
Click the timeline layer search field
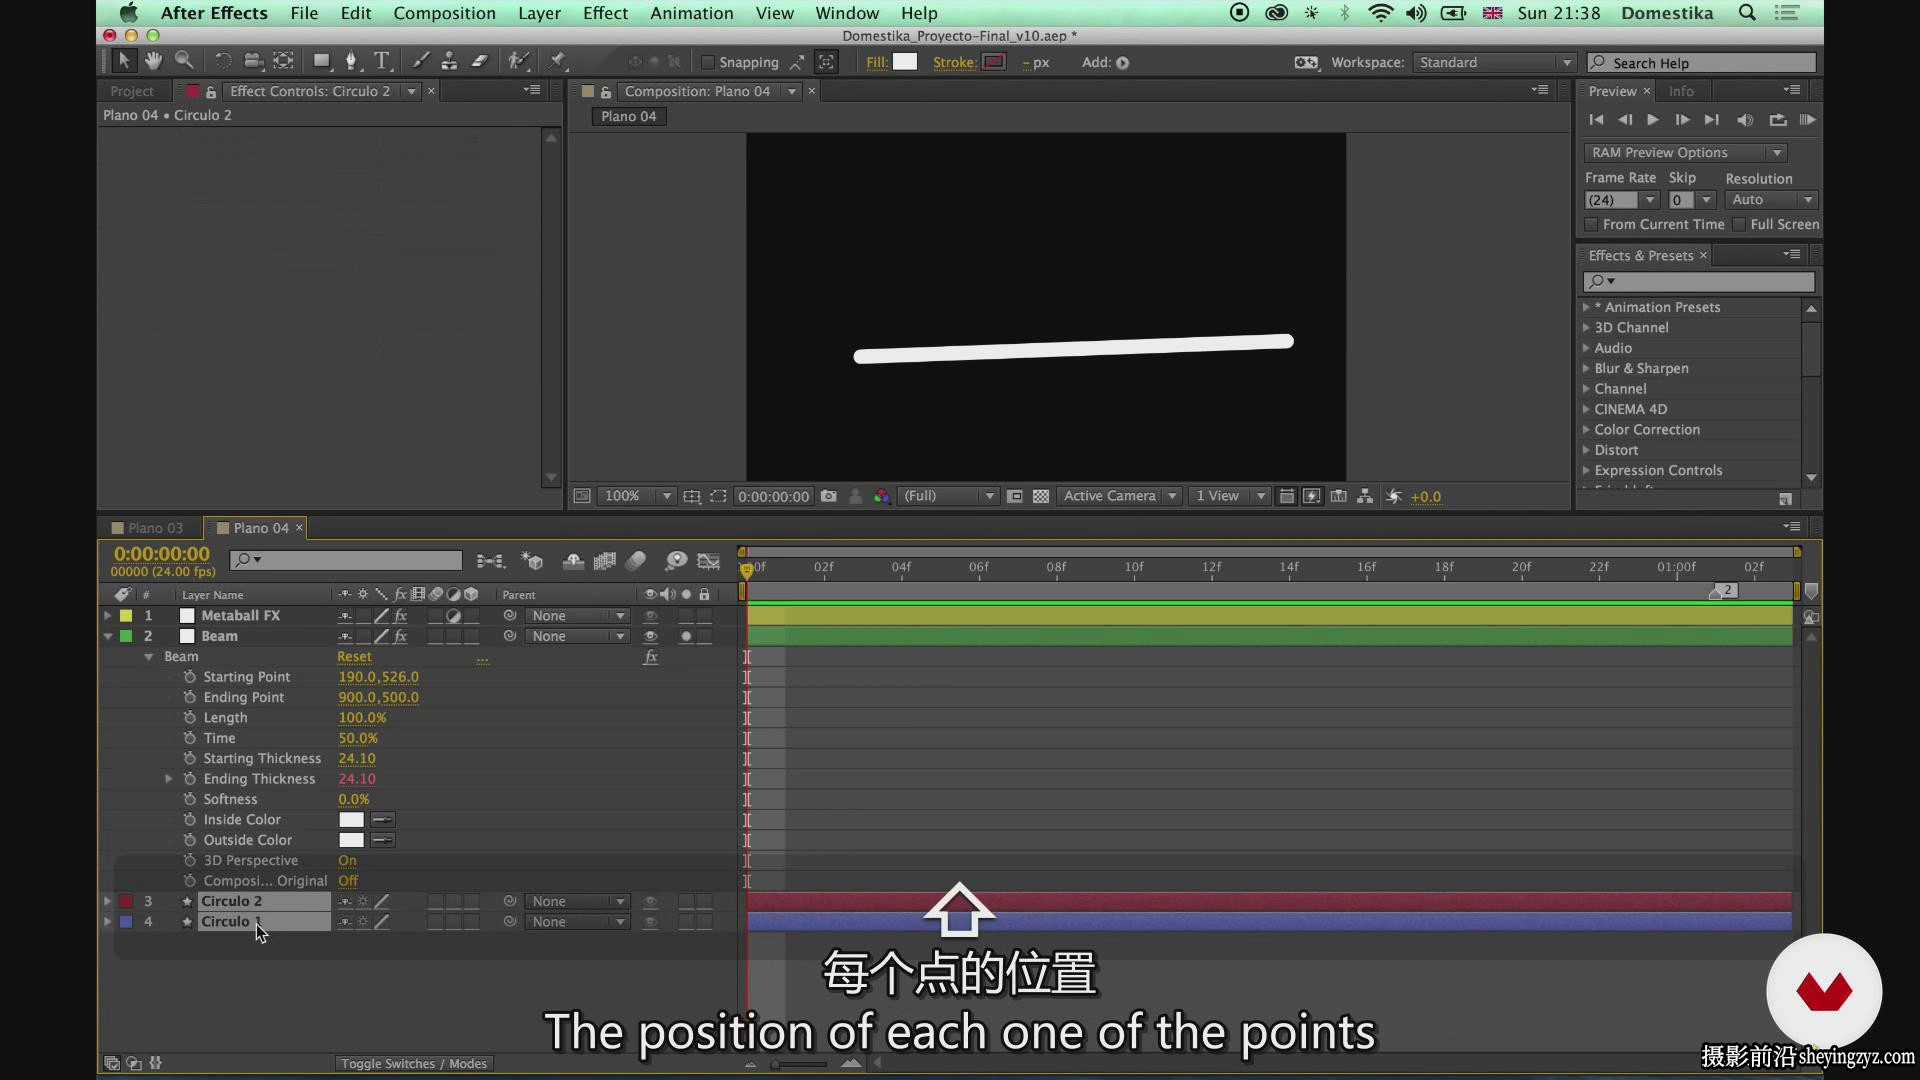click(346, 560)
